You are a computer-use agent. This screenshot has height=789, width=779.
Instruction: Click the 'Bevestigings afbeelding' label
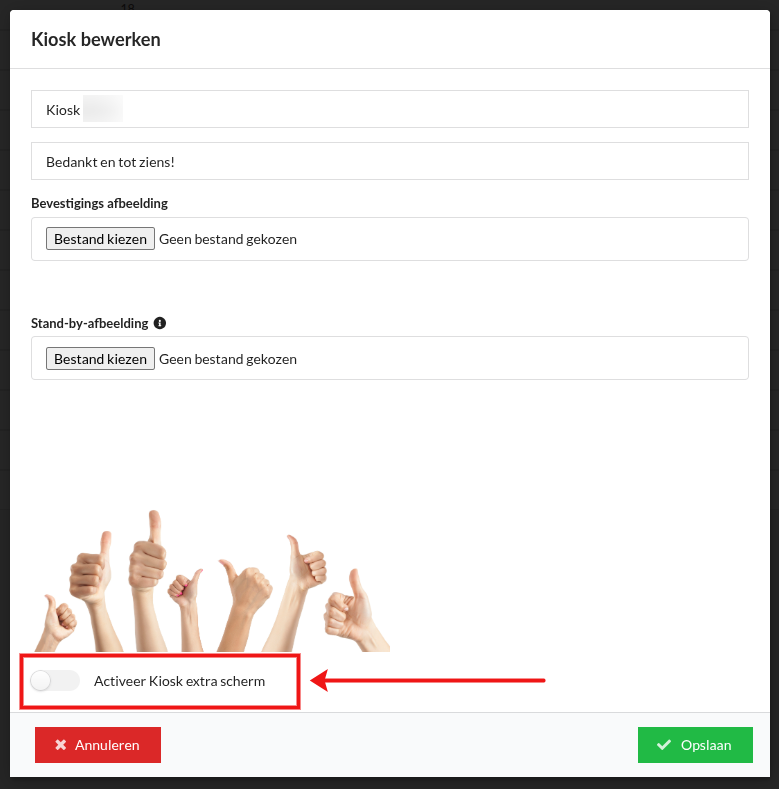[99, 203]
